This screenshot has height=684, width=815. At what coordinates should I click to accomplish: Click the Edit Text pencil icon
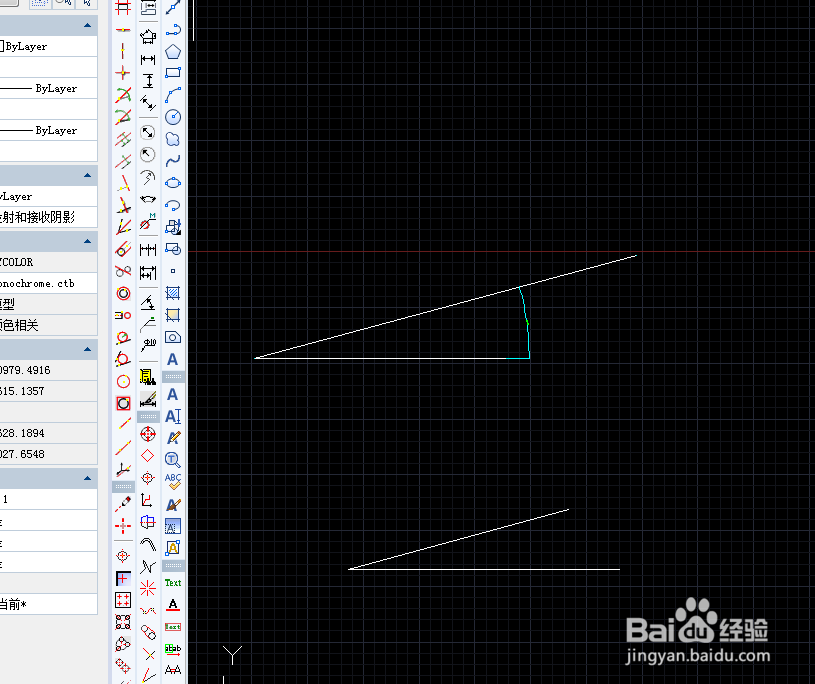pos(173,438)
